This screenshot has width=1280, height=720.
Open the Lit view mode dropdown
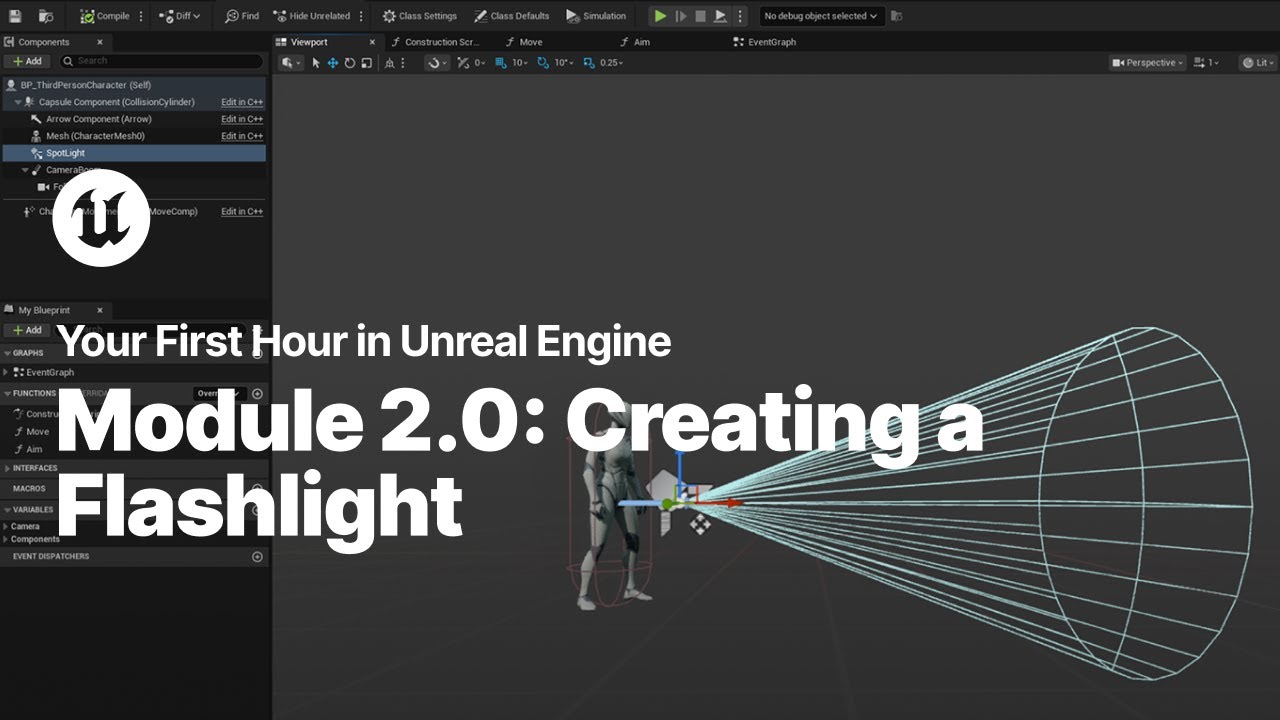[x=1258, y=62]
